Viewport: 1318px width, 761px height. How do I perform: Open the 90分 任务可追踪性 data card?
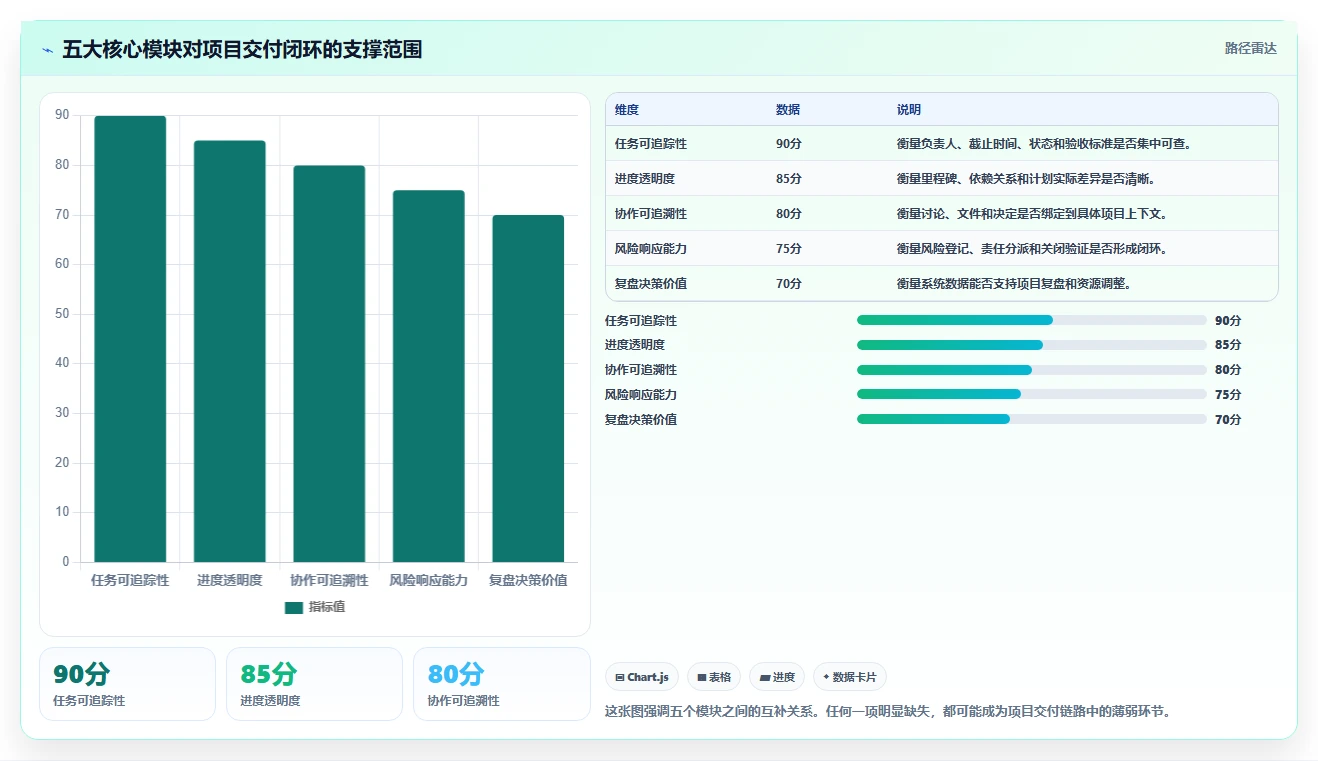click(x=127, y=684)
